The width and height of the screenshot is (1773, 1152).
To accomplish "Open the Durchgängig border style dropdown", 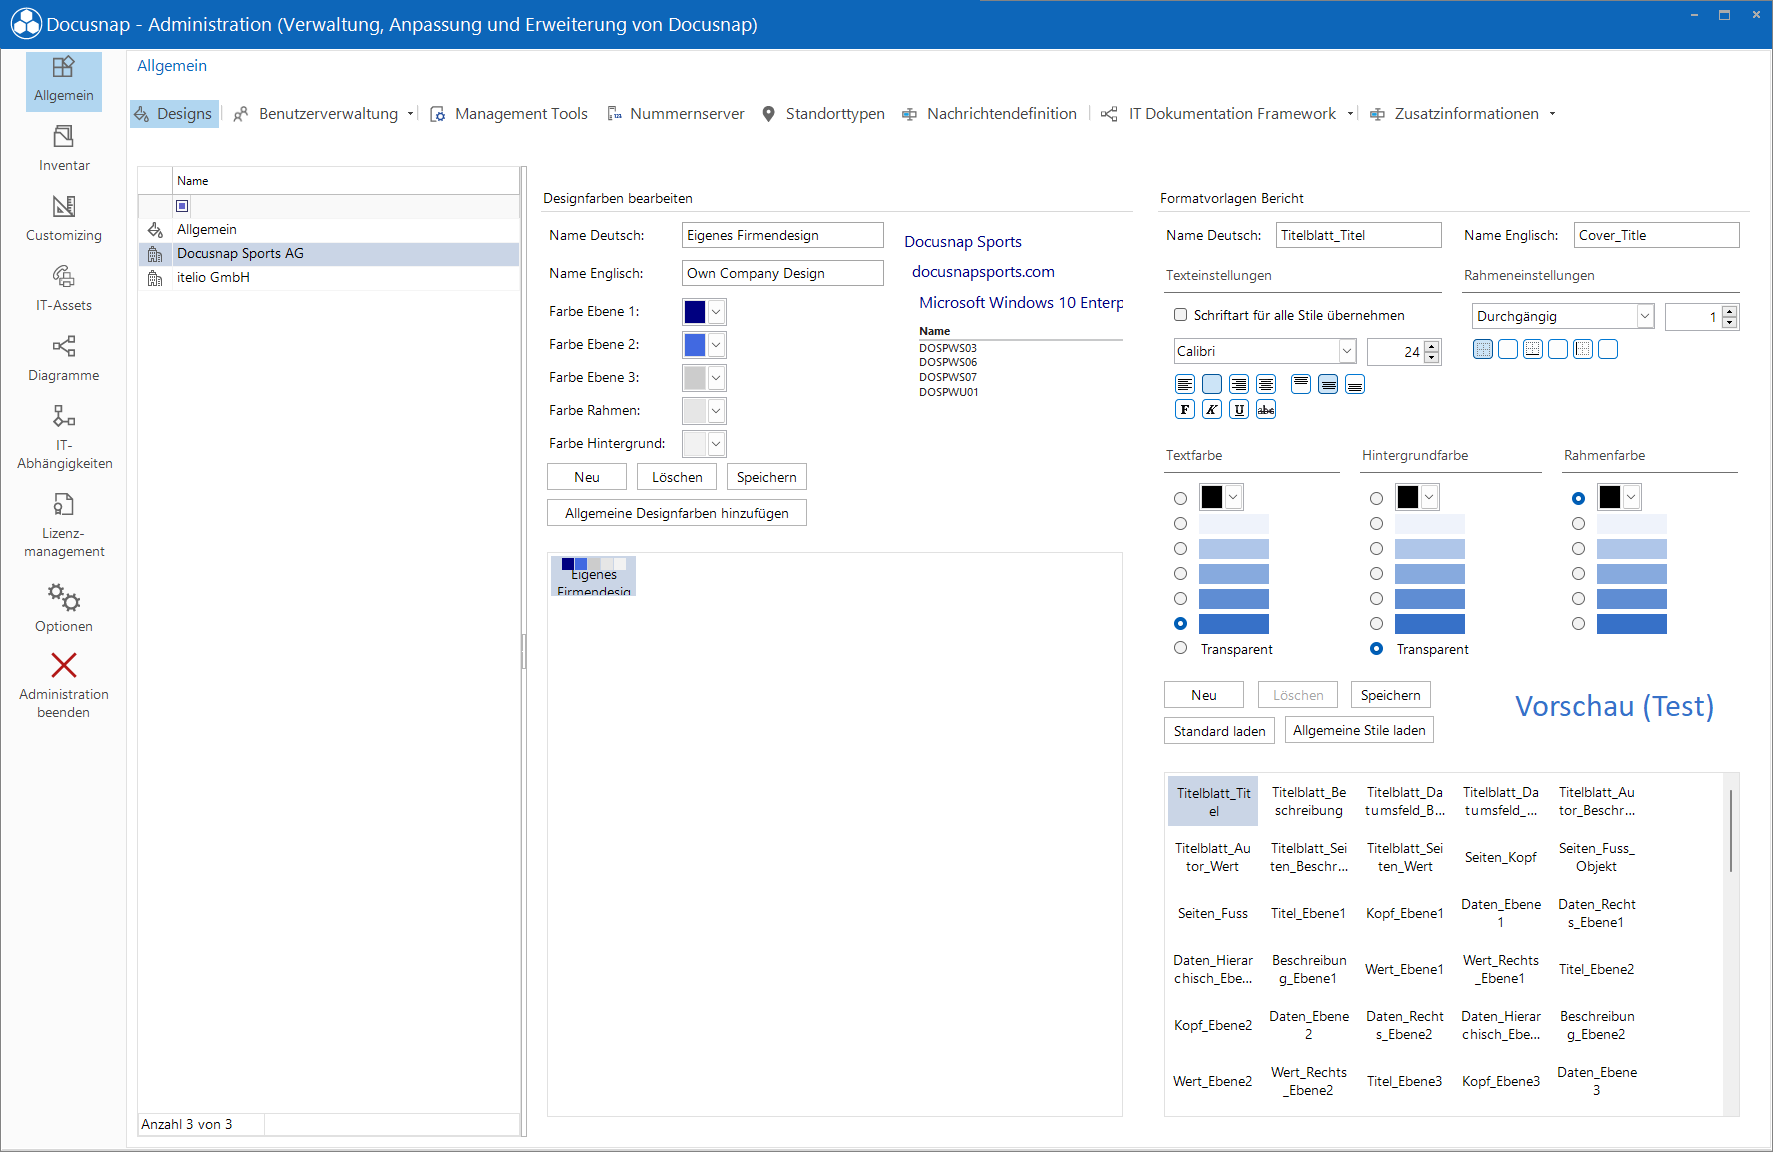I will pos(1645,316).
